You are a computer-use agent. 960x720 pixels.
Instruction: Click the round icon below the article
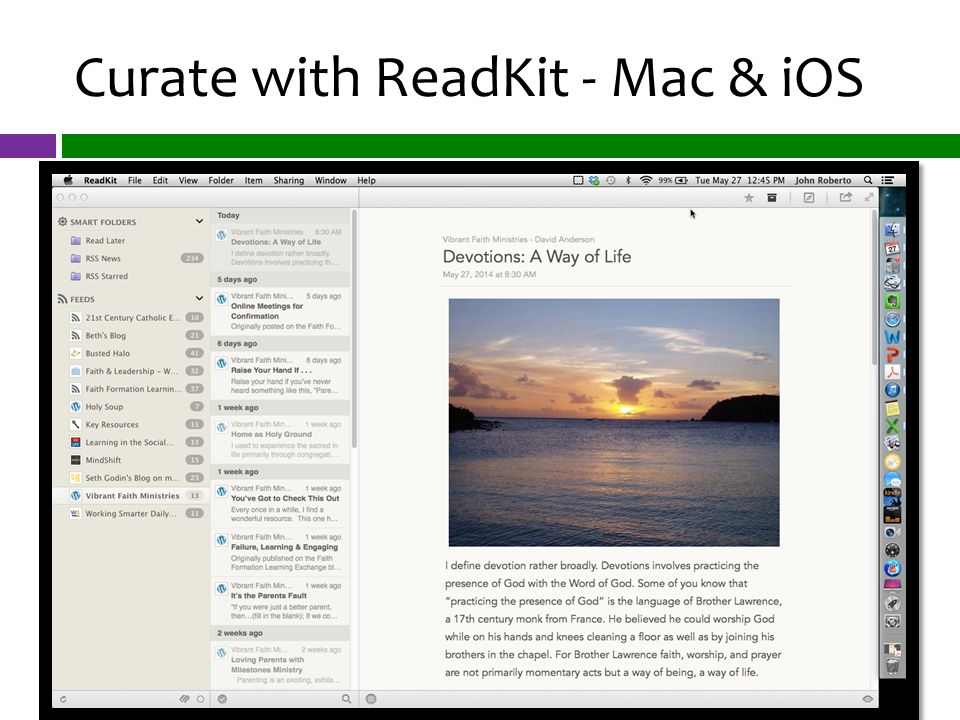[x=371, y=699]
